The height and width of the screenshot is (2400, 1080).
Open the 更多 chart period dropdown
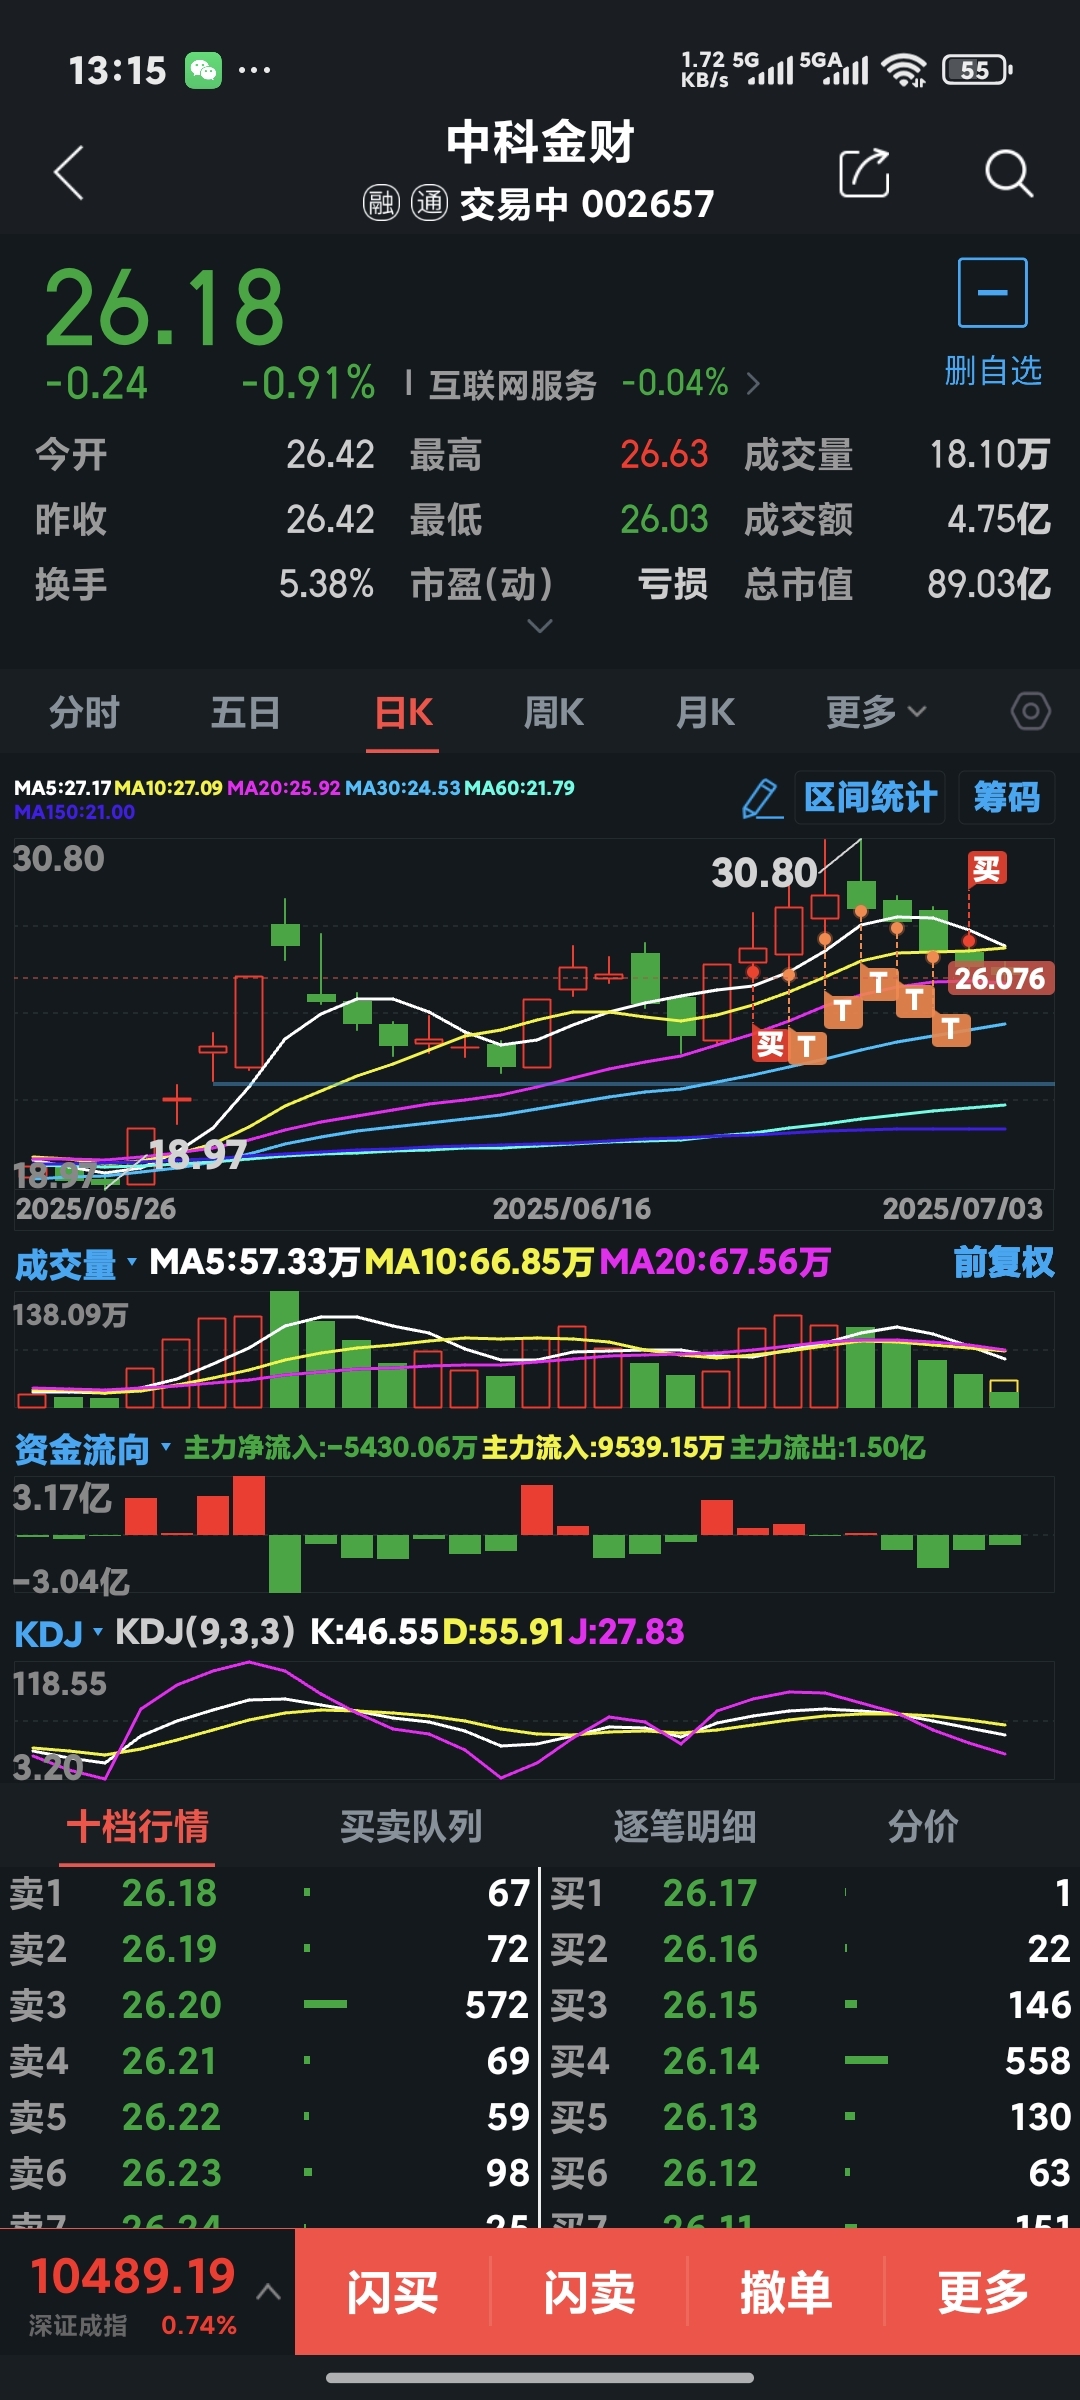pos(876,712)
